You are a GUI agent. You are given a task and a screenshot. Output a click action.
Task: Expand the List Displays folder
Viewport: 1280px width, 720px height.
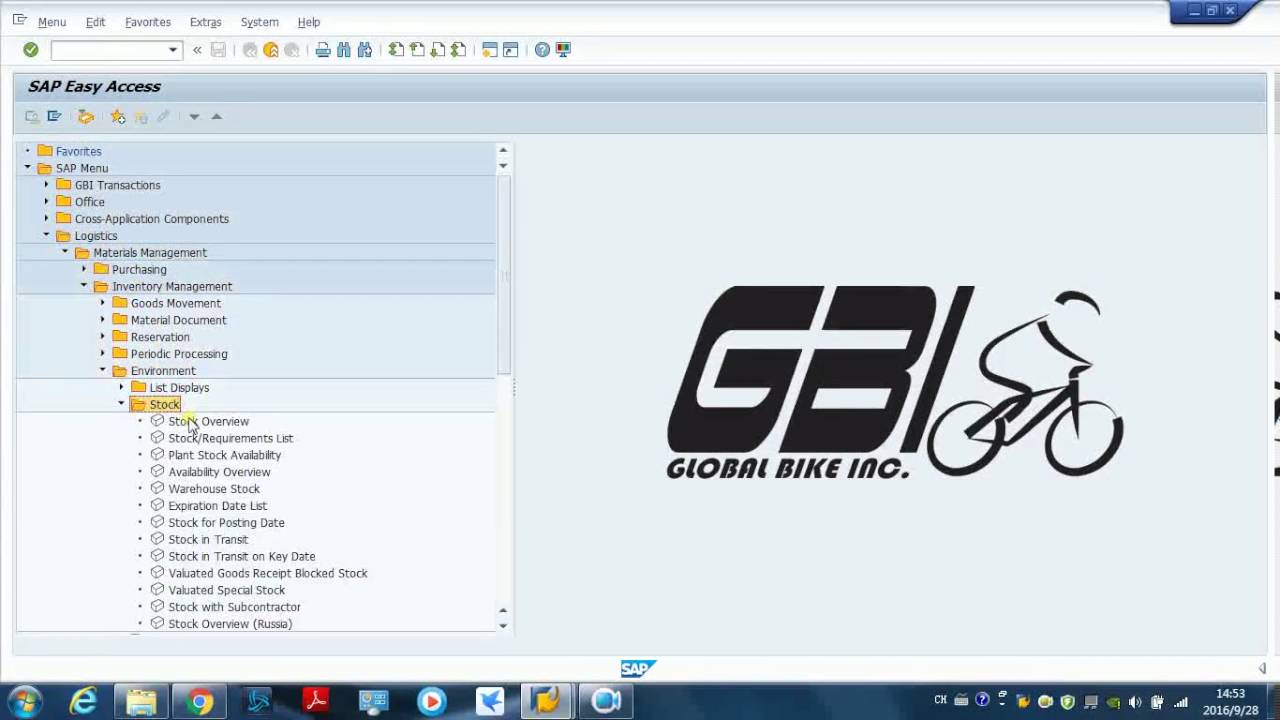(x=121, y=387)
